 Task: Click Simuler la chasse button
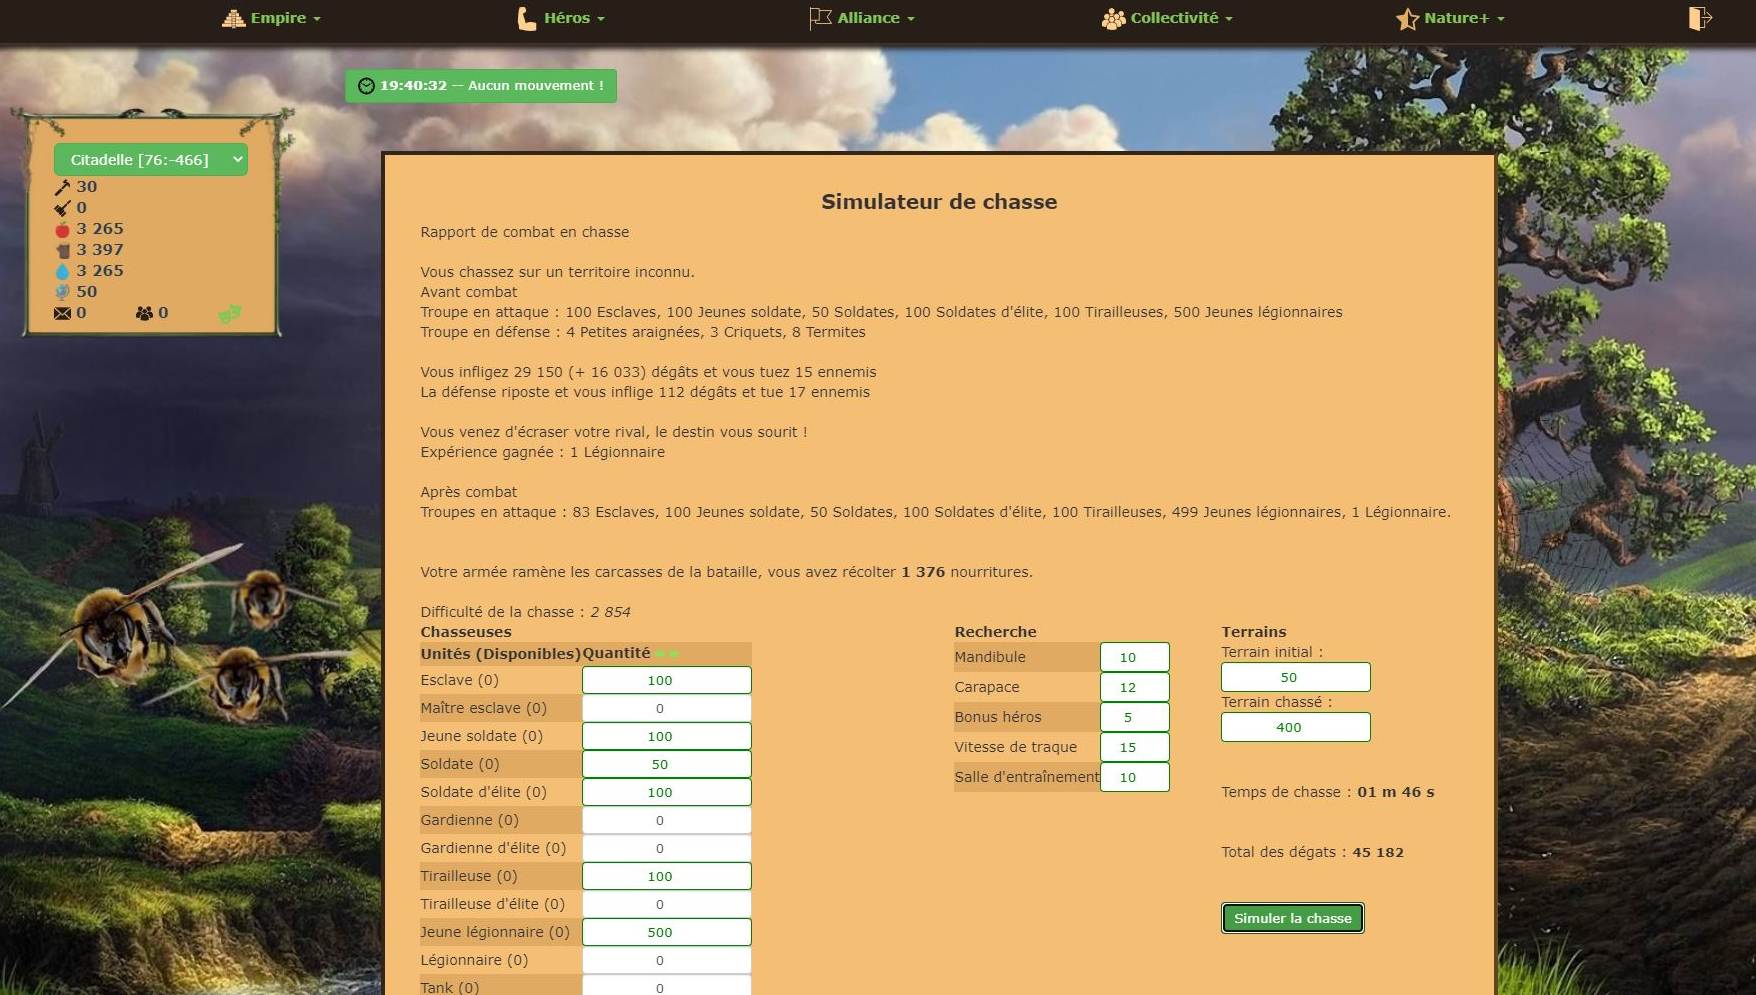click(x=1292, y=918)
